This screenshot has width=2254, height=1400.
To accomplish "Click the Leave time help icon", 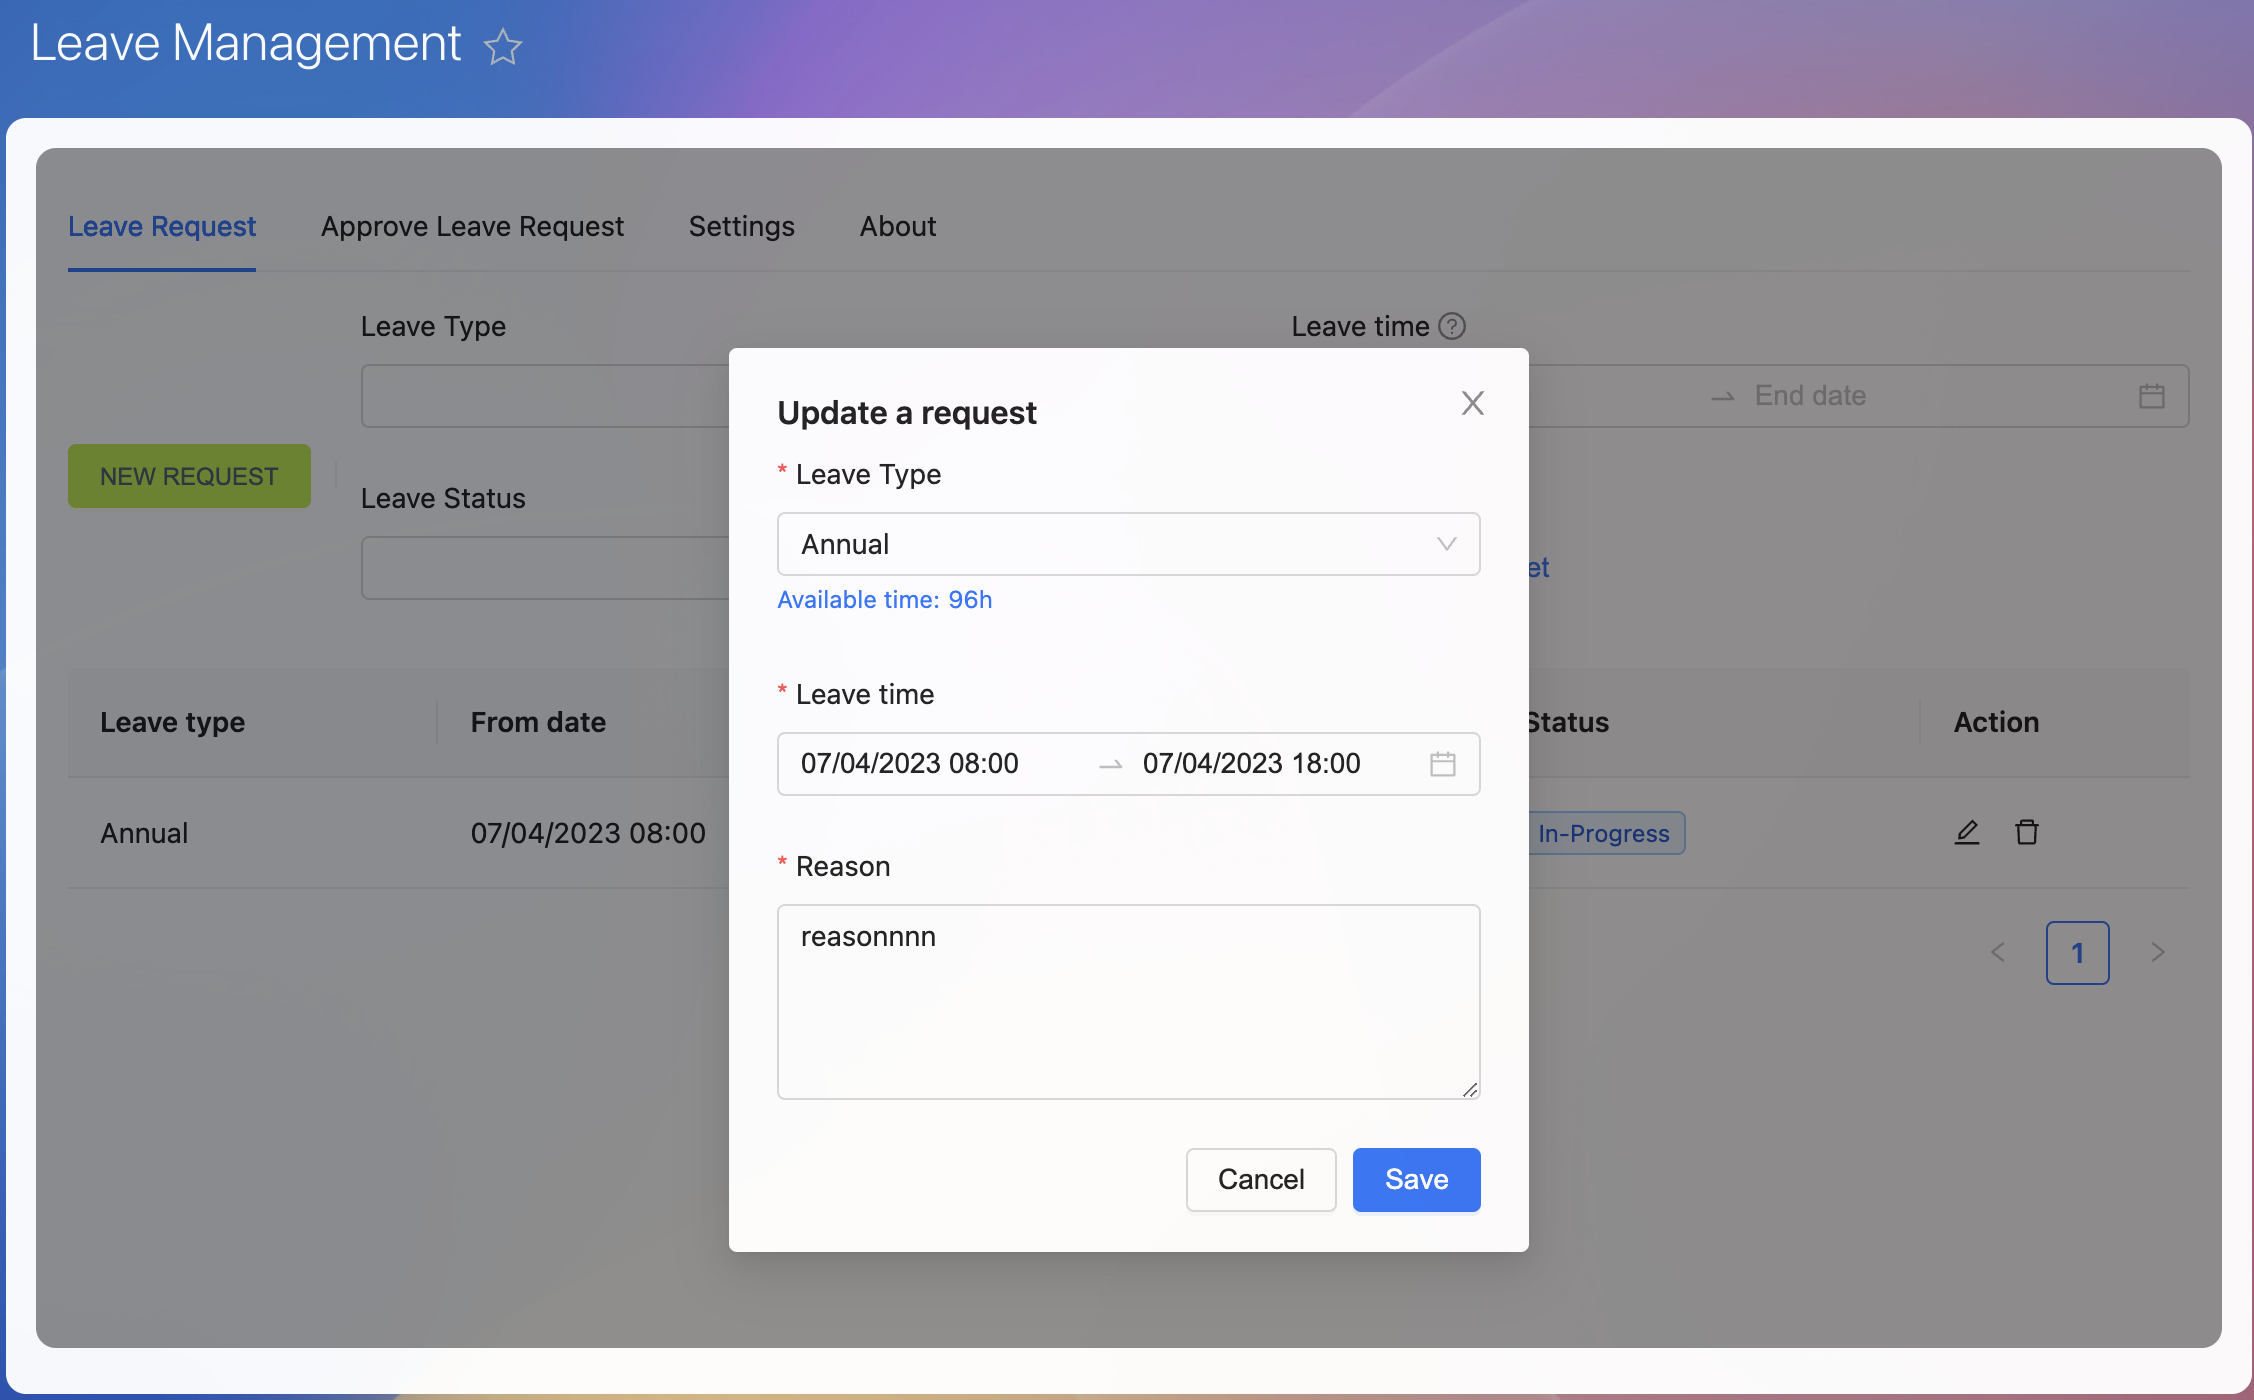I will click(1452, 326).
